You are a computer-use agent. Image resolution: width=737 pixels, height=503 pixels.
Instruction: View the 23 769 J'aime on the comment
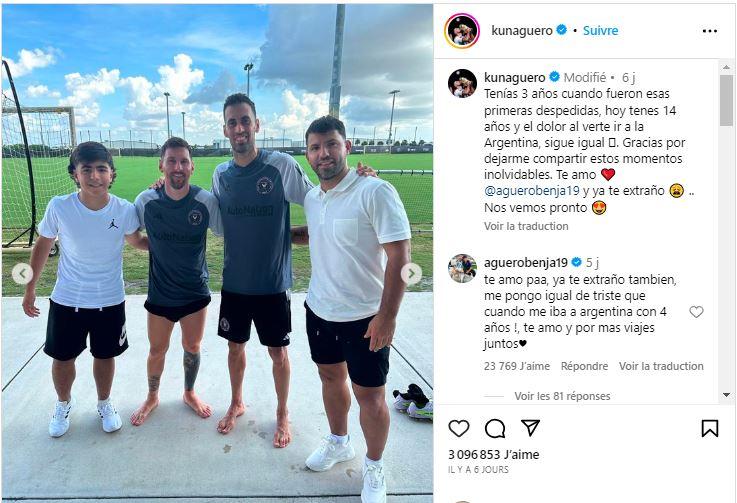tap(517, 366)
